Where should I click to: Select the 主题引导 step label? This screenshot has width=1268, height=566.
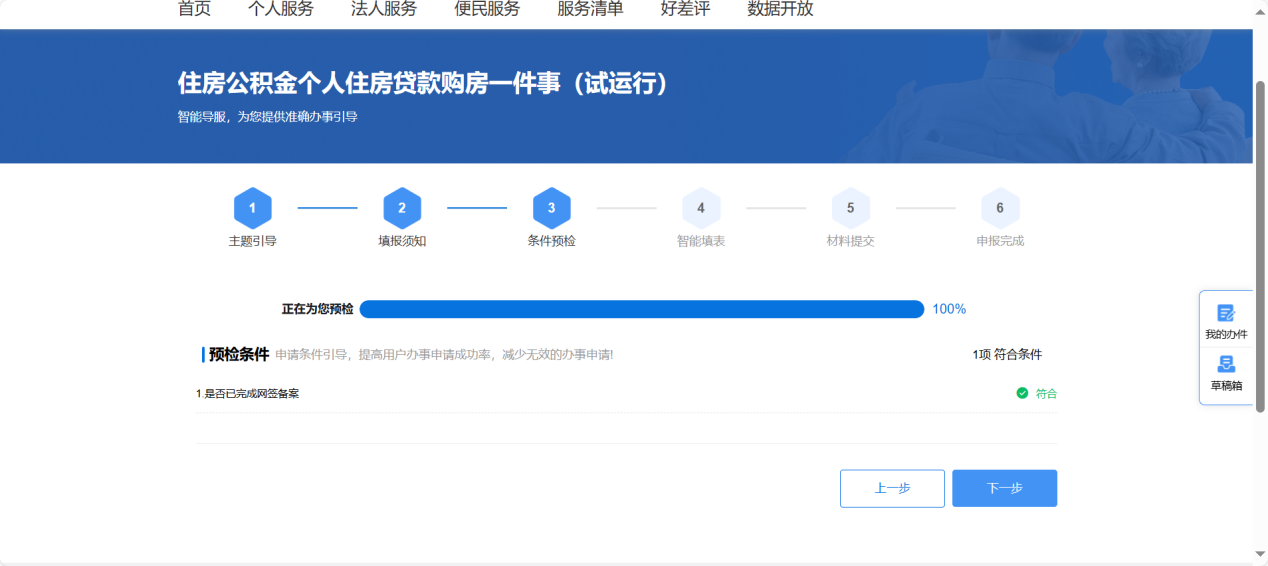(x=253, y=241)
